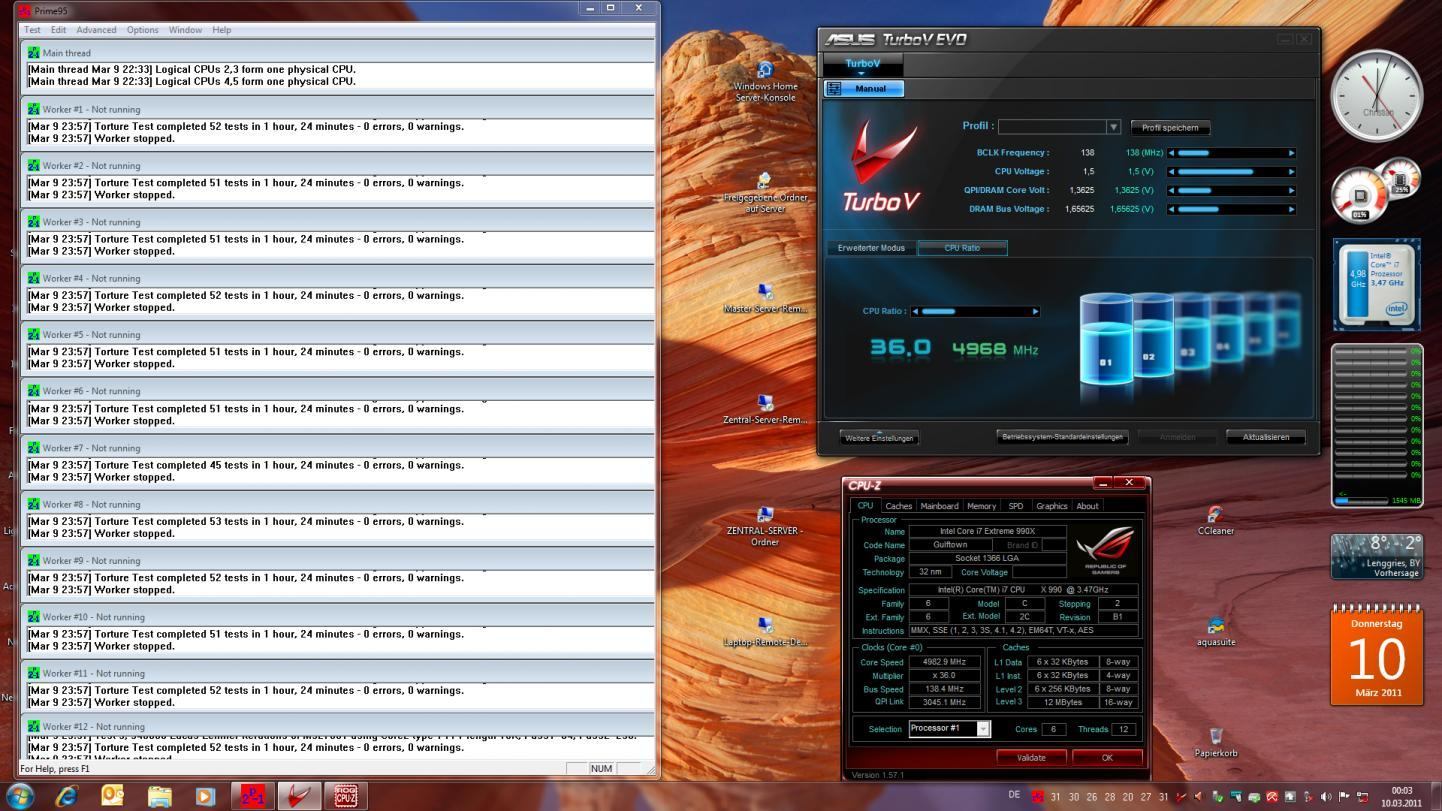
Task: Open the Edit menu in Prime95
Action: tap(58, 30)
